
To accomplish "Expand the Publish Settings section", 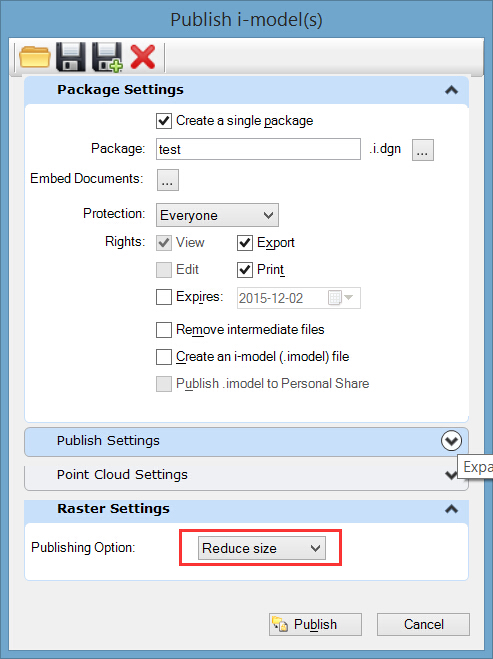I will click(451, 441).
